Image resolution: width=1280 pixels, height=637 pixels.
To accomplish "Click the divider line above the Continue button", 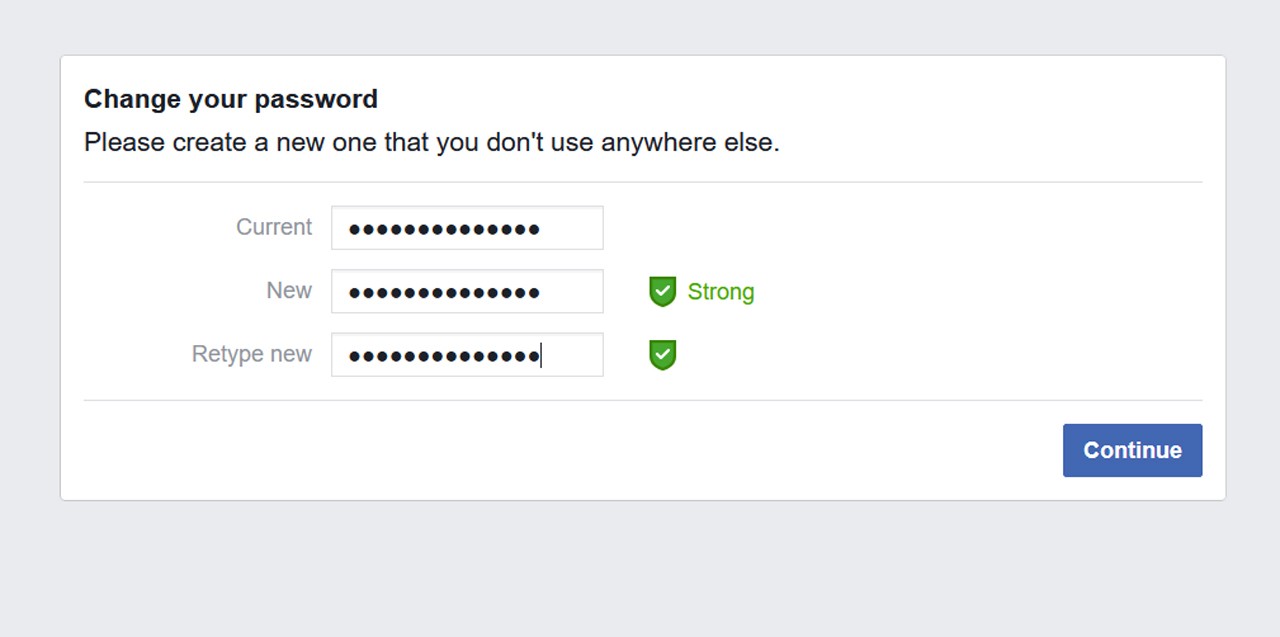I will coord(642,401).
